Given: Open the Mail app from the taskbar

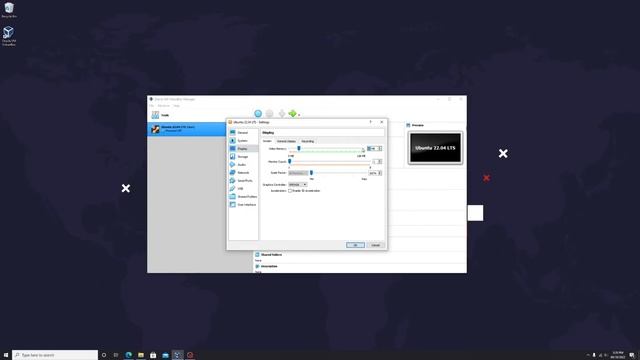Looking at the screenshot, I should tap(165, 355).
